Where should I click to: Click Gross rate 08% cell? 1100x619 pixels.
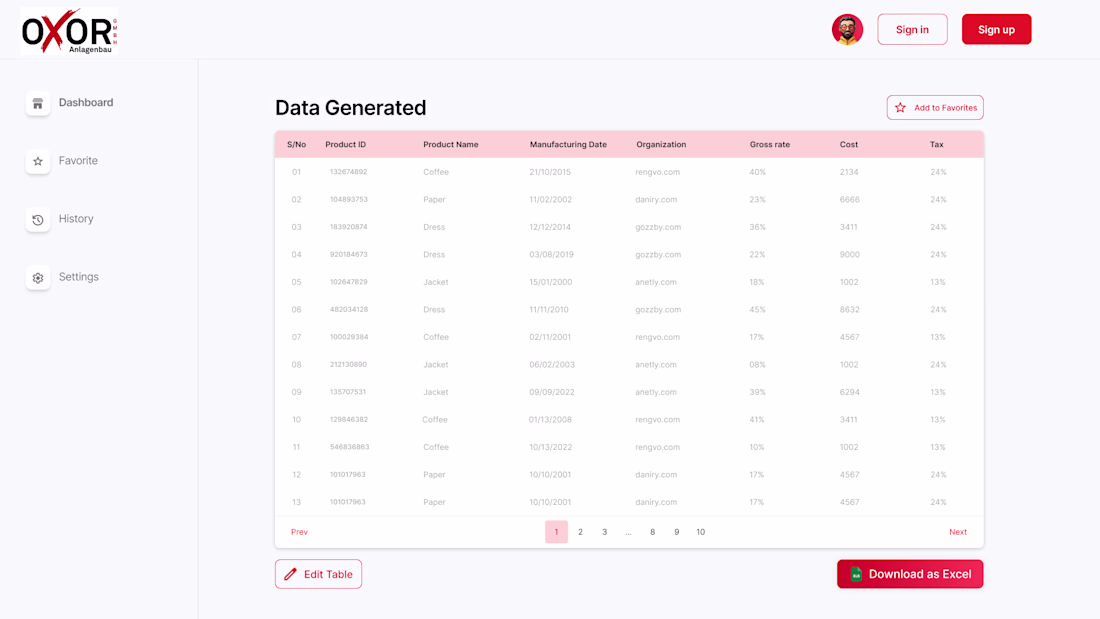(x=757, y=365)
